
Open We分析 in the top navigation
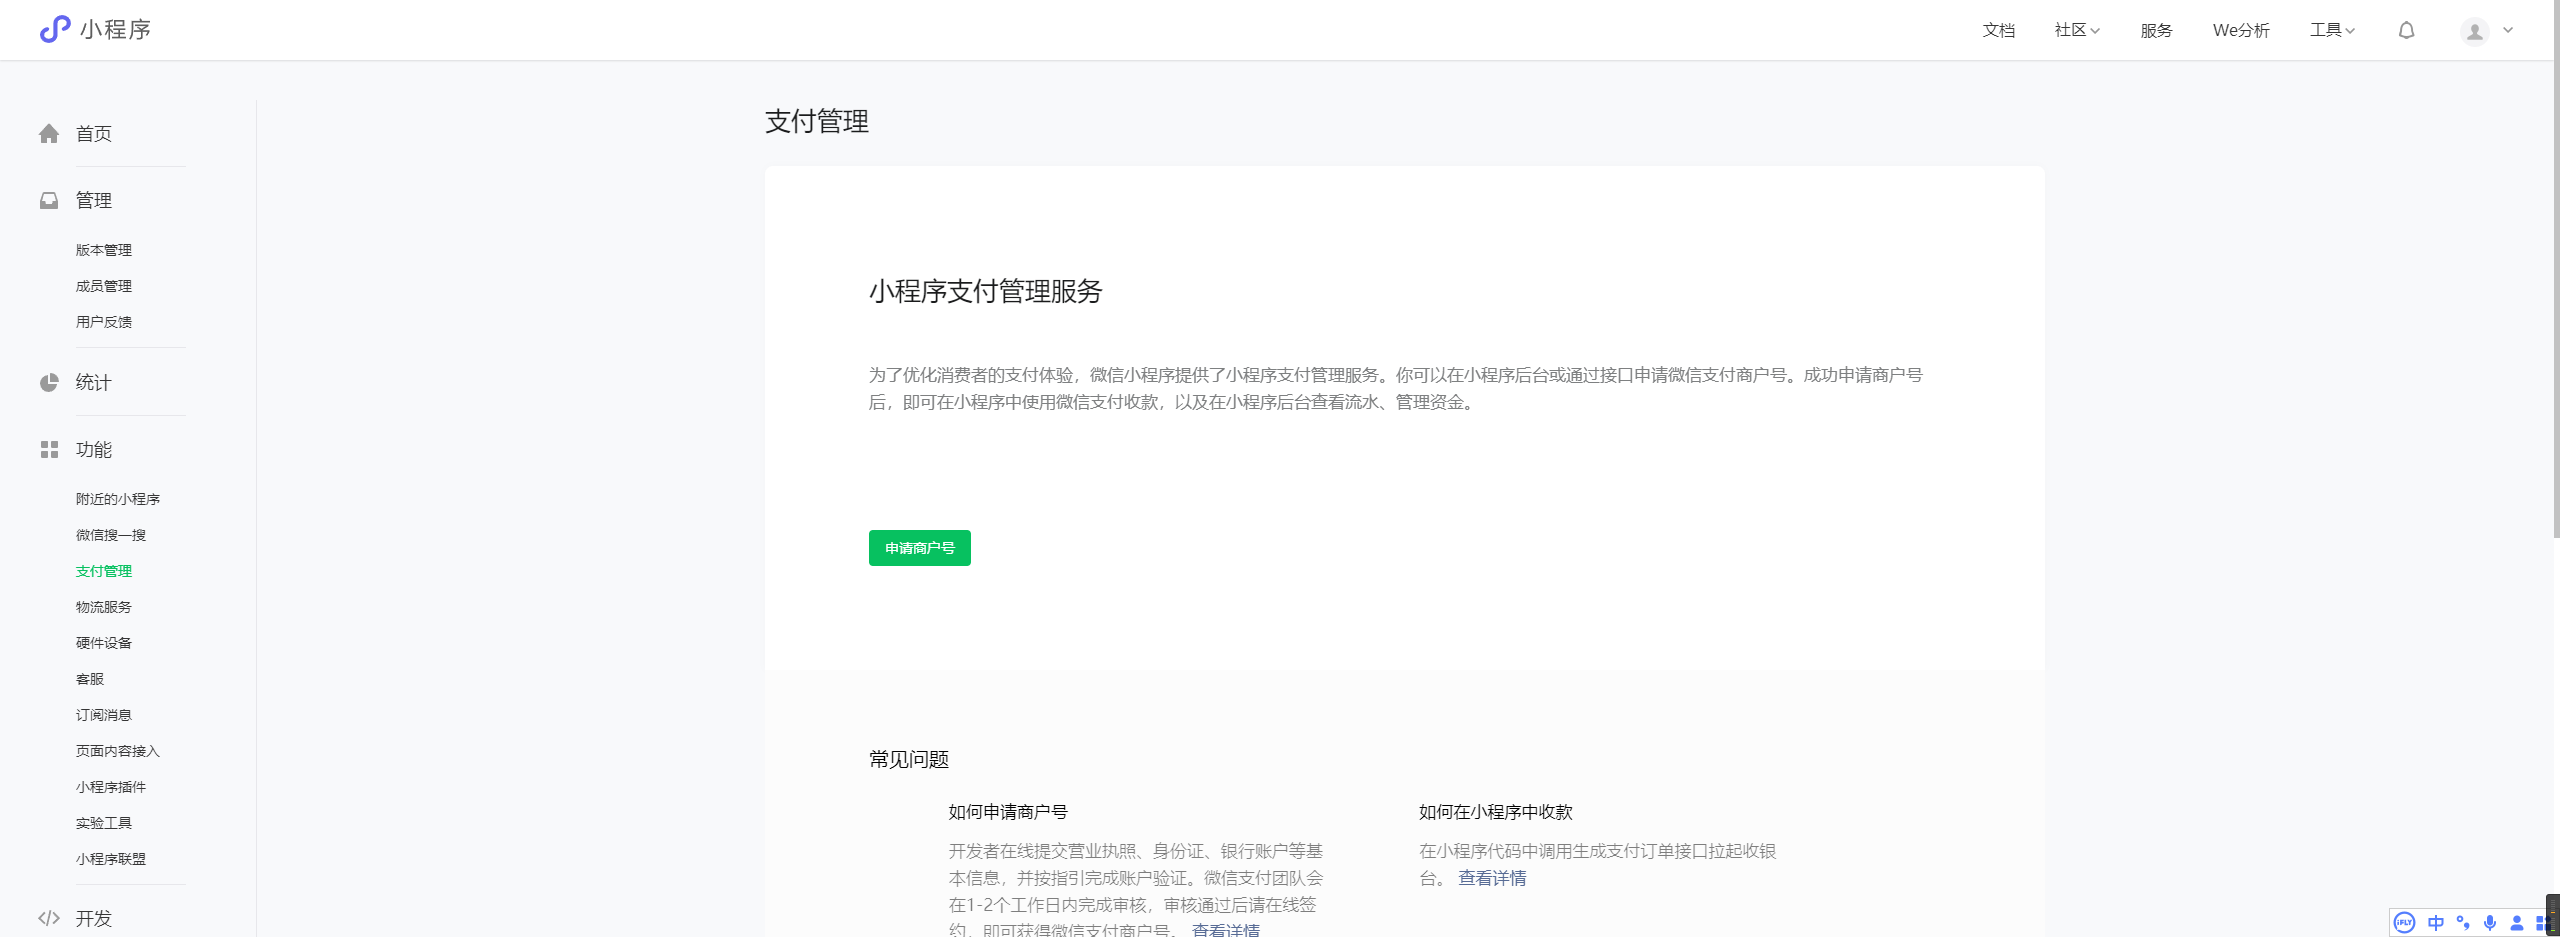(x=2241, y=30)
